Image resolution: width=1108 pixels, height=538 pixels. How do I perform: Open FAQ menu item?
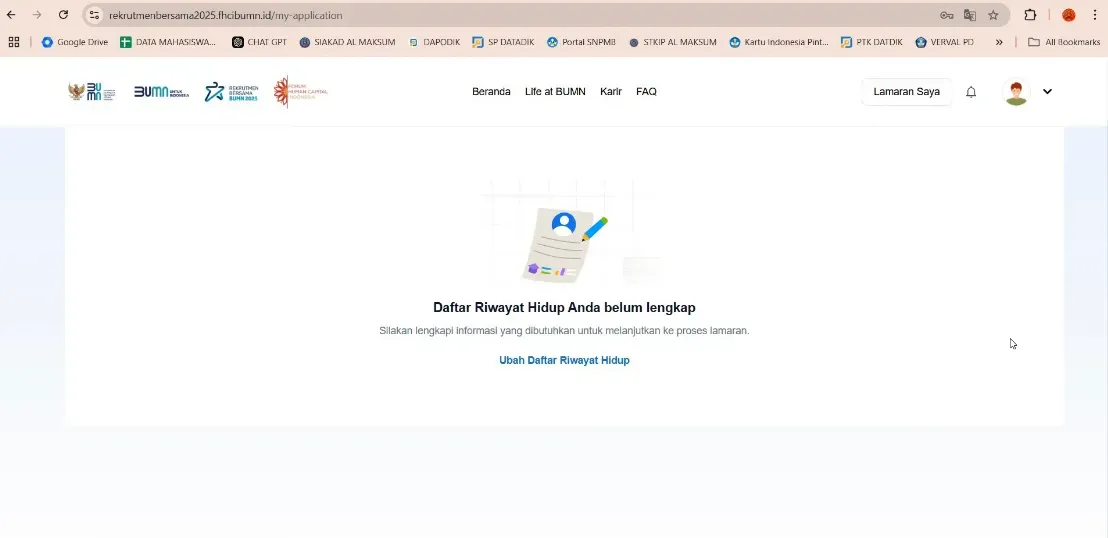pos(646,91)
